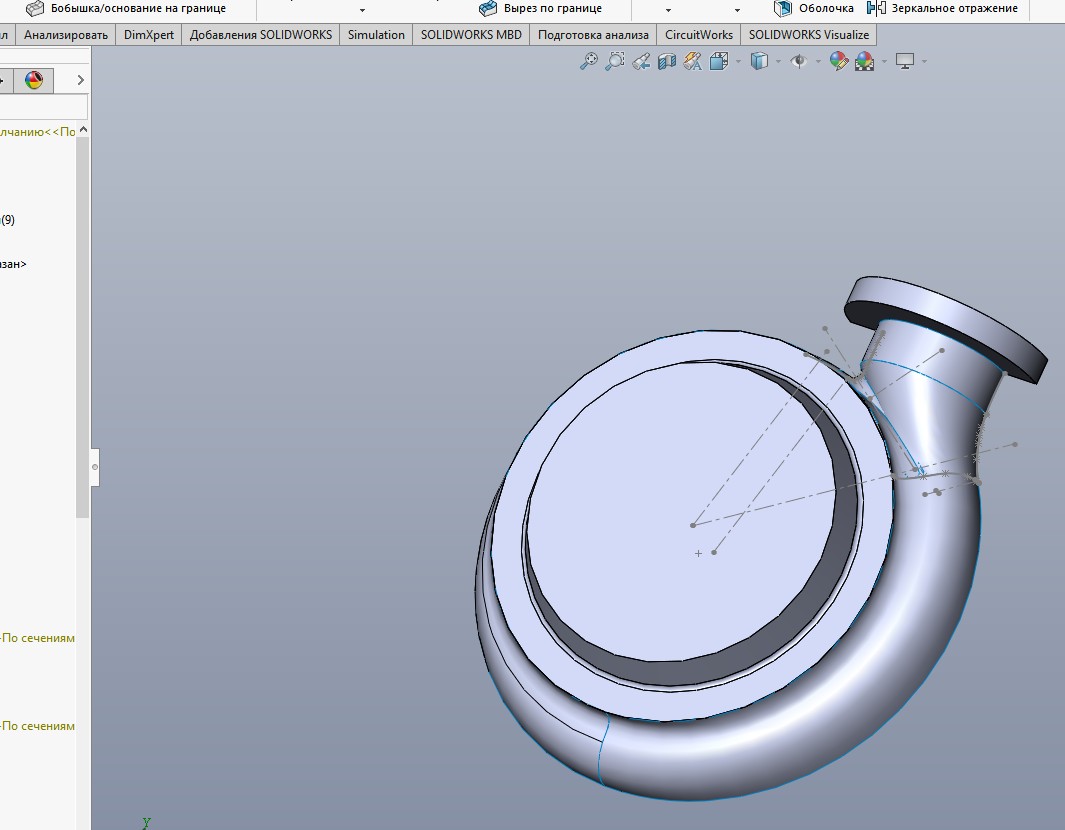Switch to the Simulation tab
This screenshot has width=1065, height=830.
[376, 35]
